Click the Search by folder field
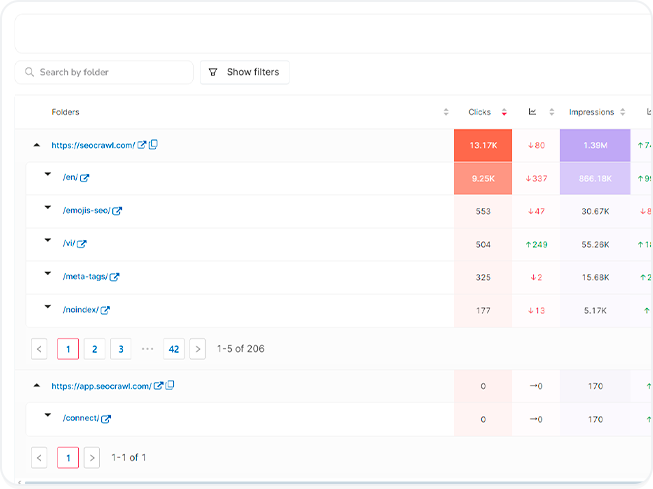The width and height of the screenshot is (653, 489). pyautogui.click(x=105, y=72)
